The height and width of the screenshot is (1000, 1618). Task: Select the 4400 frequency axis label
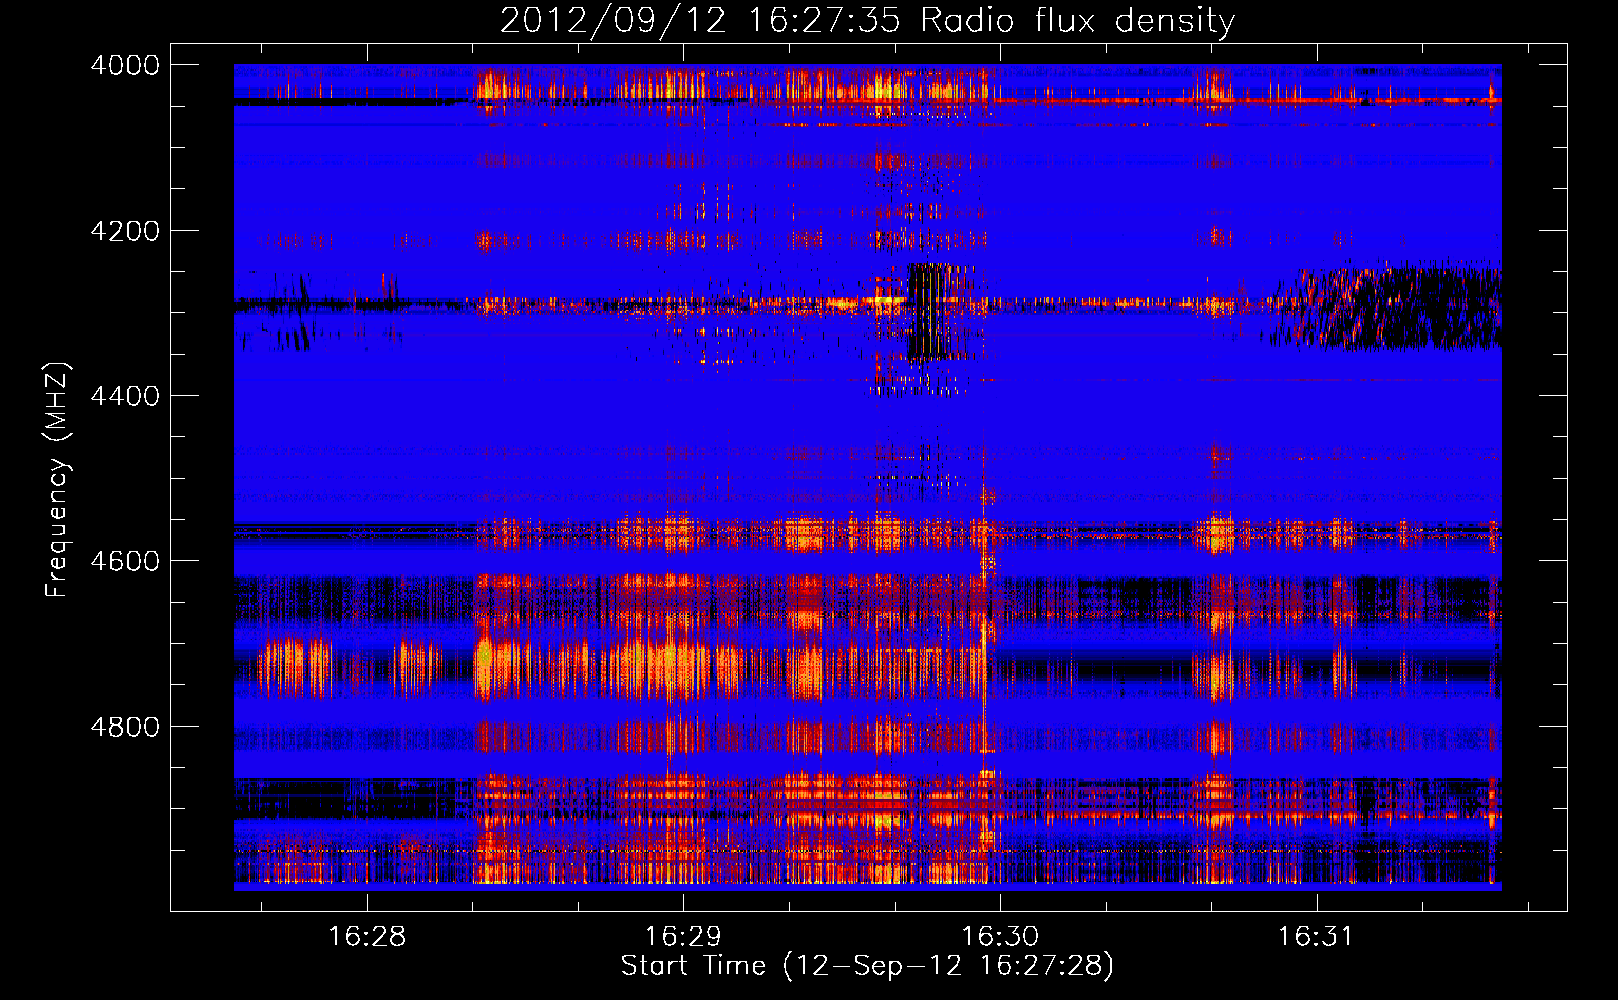click(125, 396)
